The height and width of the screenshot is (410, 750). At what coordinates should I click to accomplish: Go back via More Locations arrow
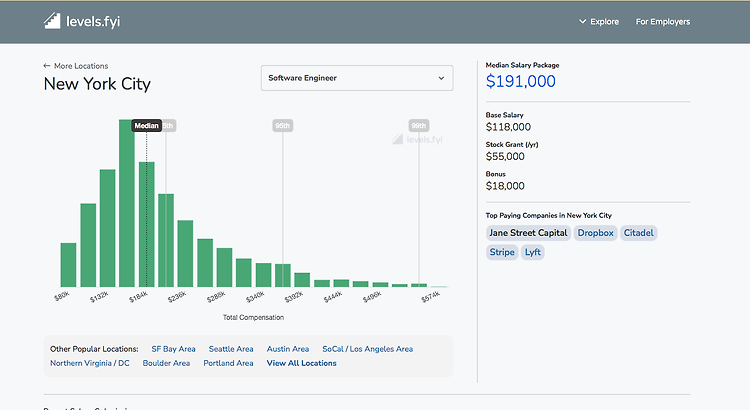coord(46,66)
